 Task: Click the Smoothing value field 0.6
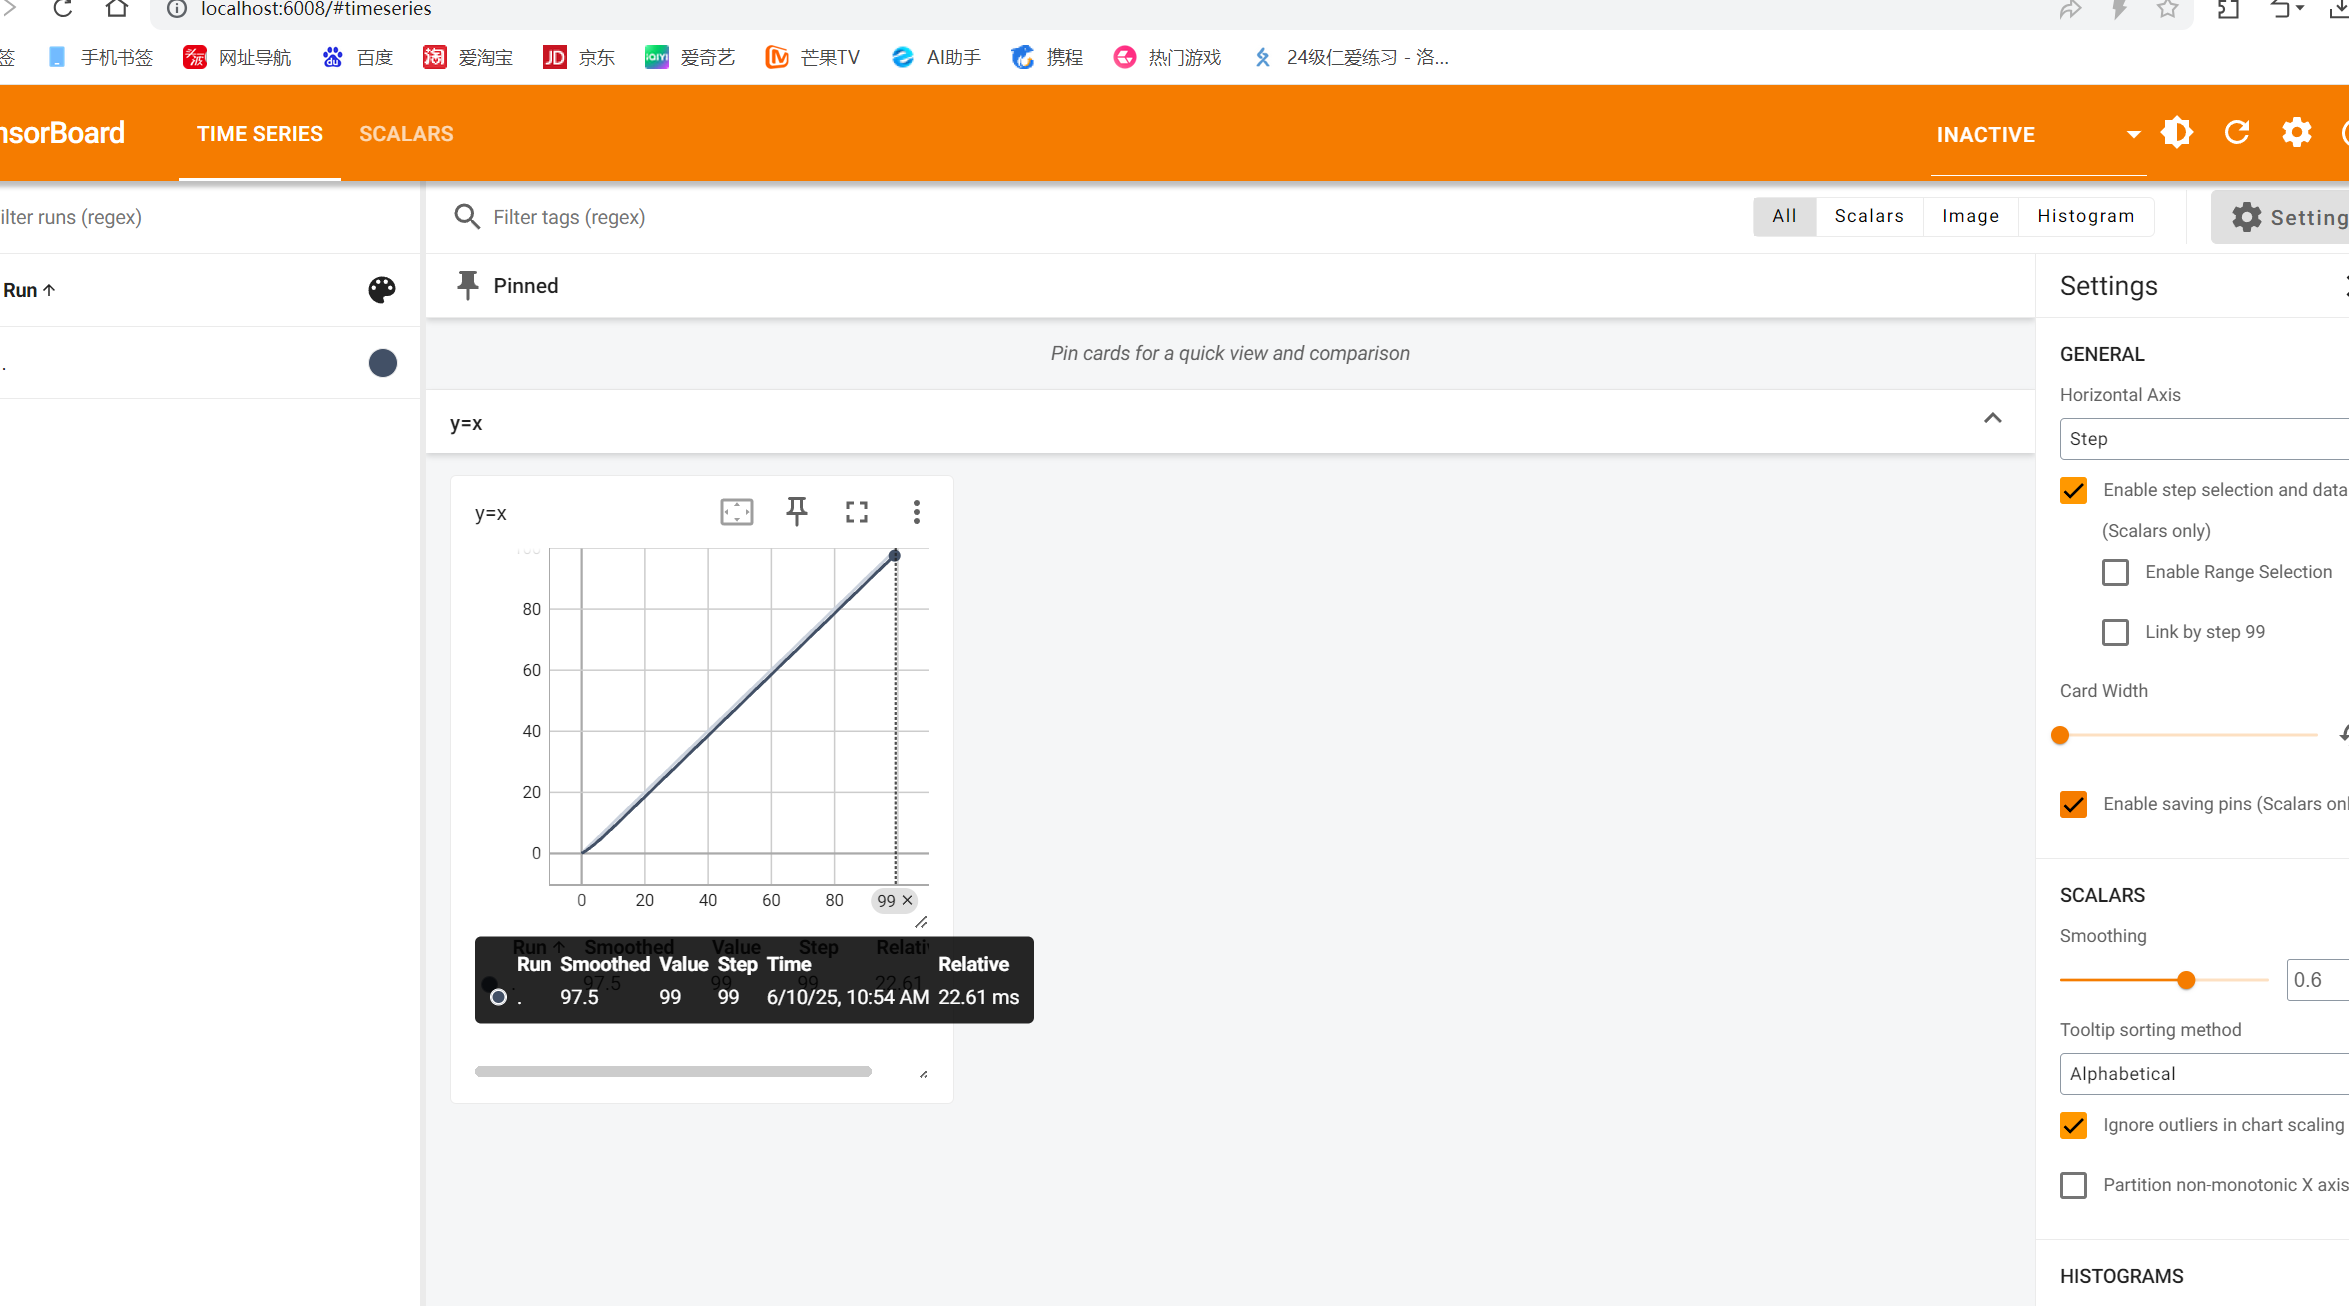coord(2317,980)
